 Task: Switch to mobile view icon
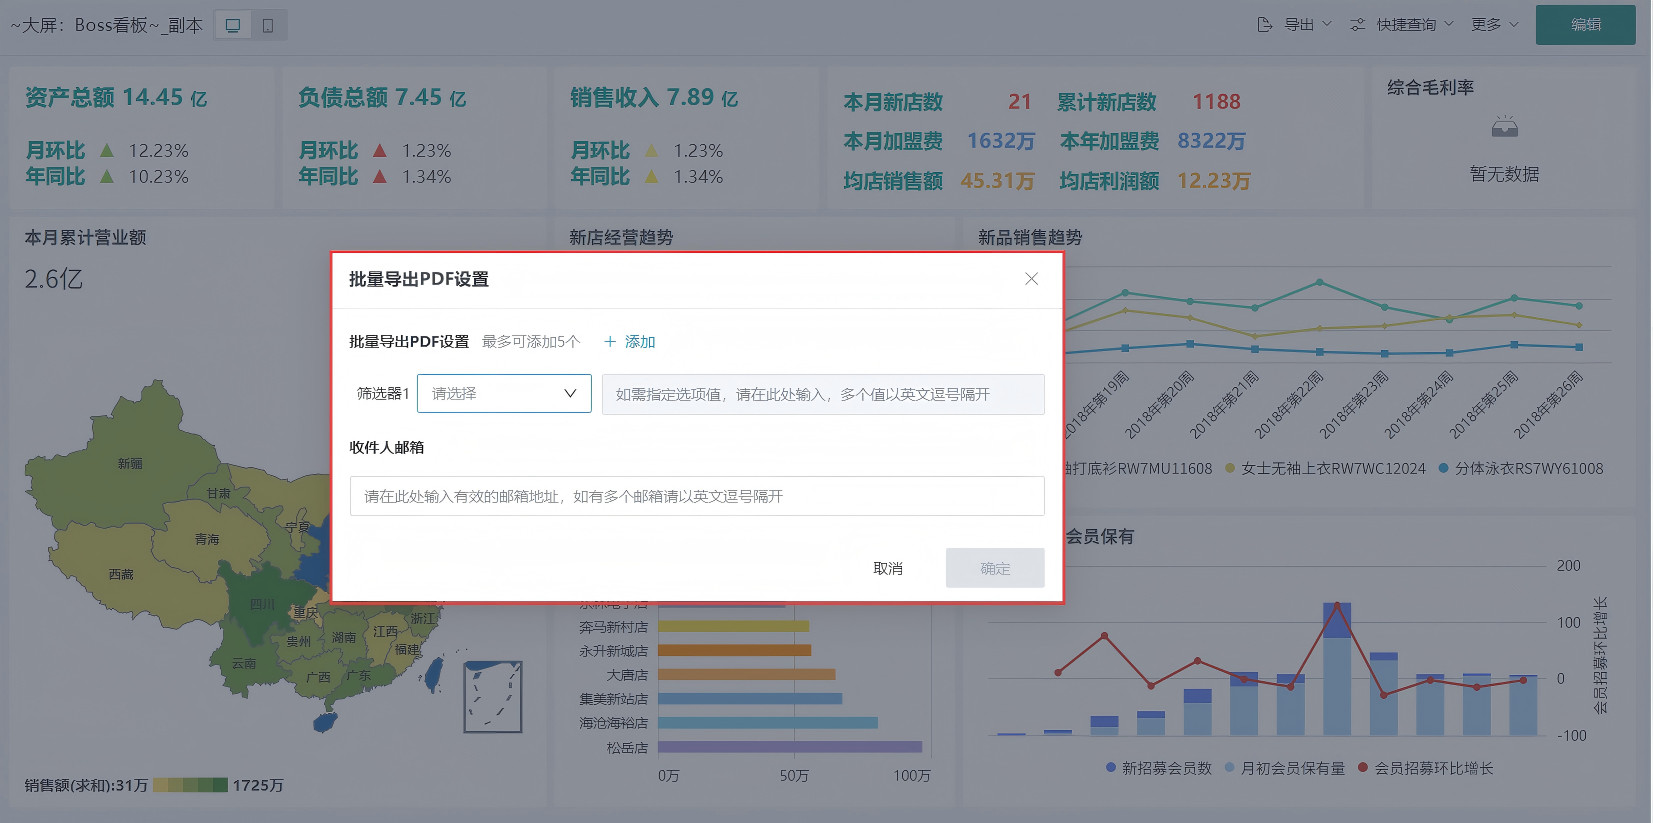(x=268, y=25)
